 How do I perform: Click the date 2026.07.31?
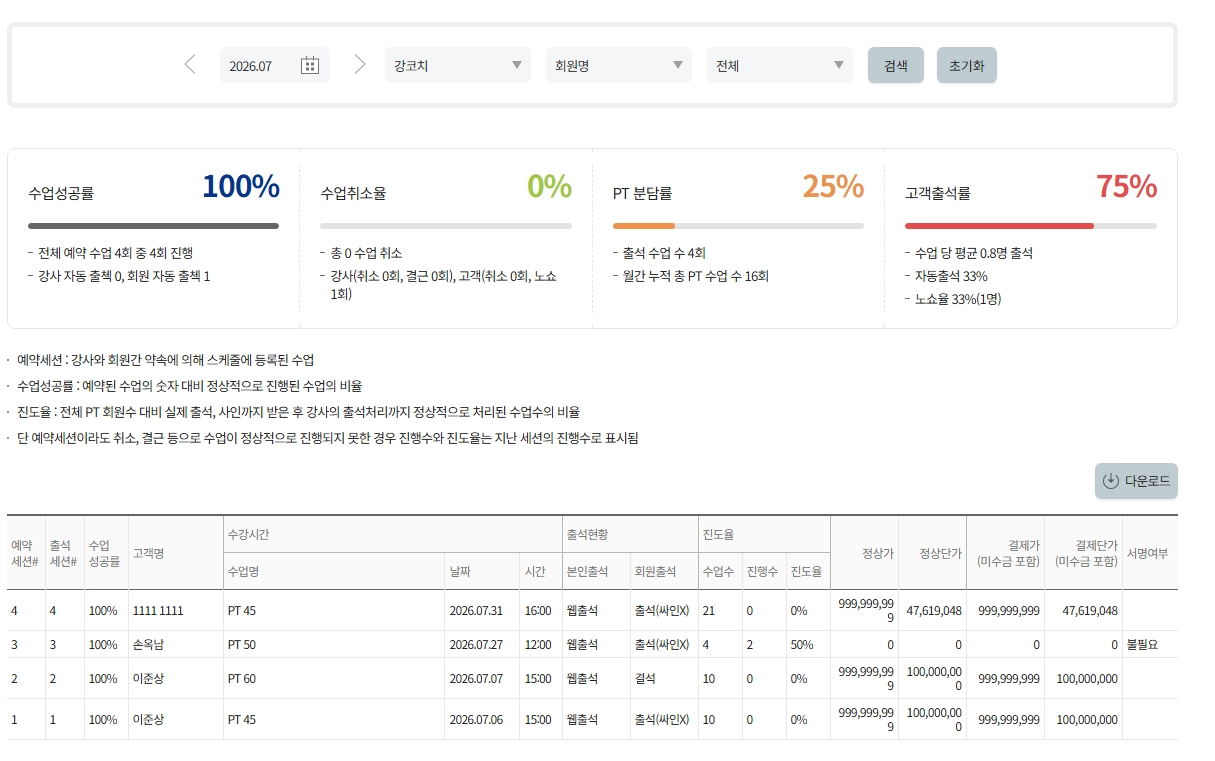[x=476, y=610]
